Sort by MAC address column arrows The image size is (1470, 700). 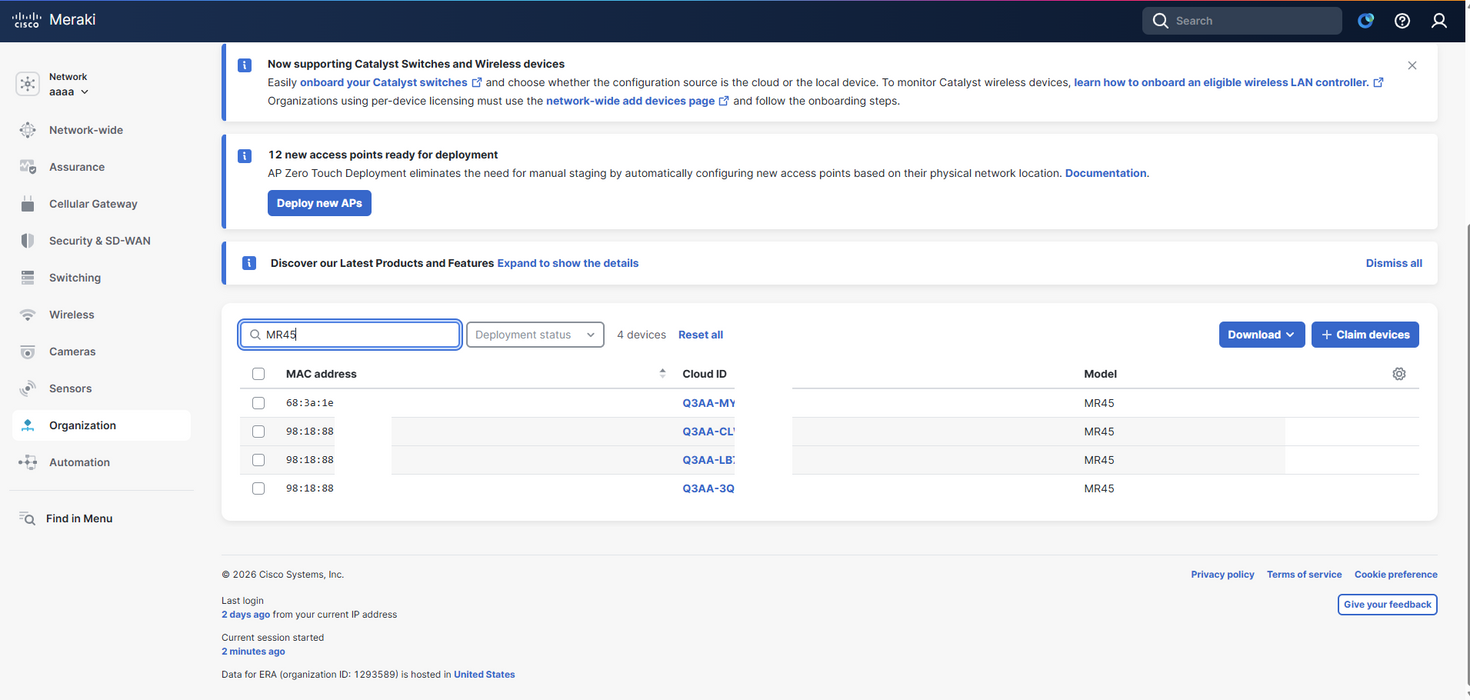[662, 374]
